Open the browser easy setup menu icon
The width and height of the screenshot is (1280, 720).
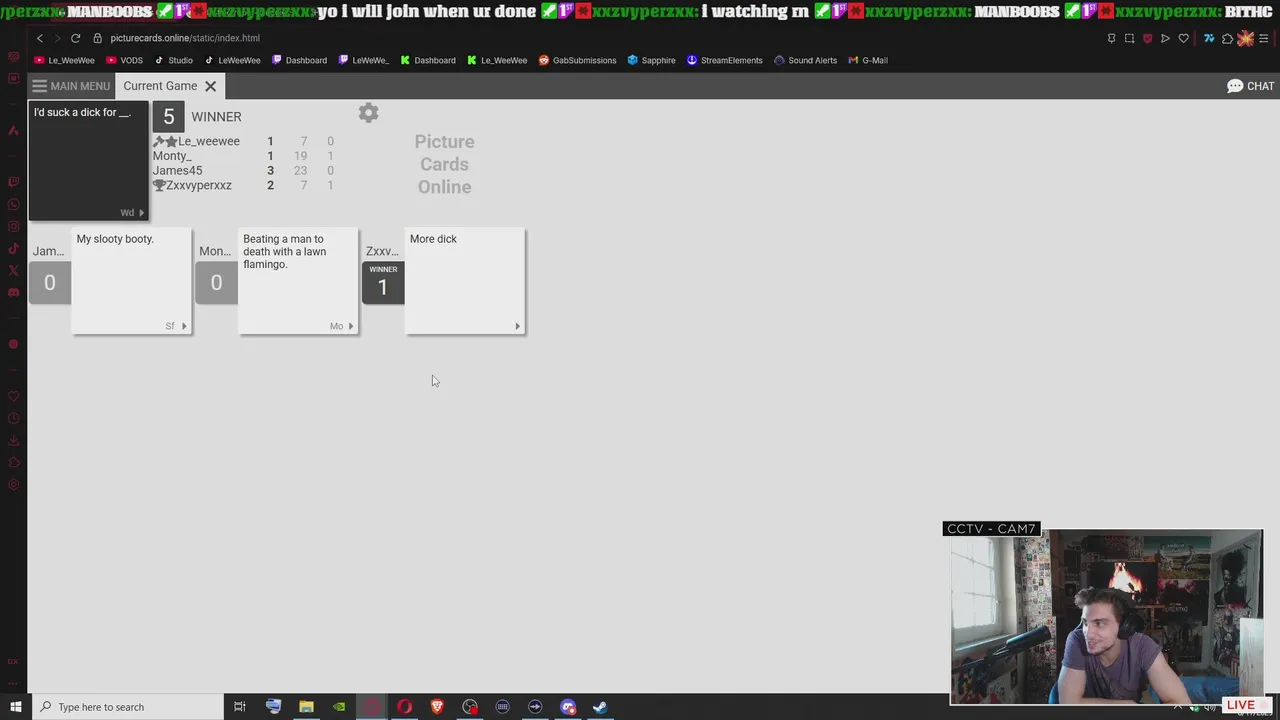[x=1264, y=38]
